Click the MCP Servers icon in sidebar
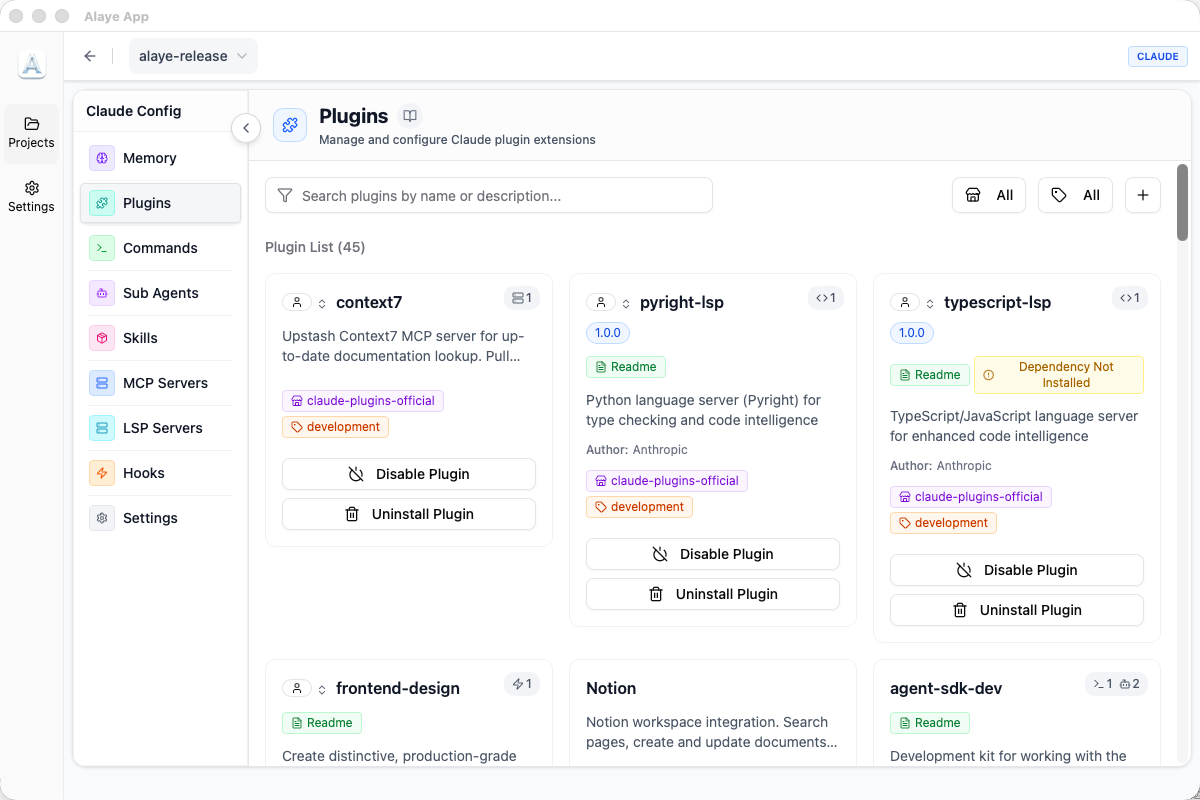Image resolution: width=1200 pixels, height=800 pixels. pos(101,382)
